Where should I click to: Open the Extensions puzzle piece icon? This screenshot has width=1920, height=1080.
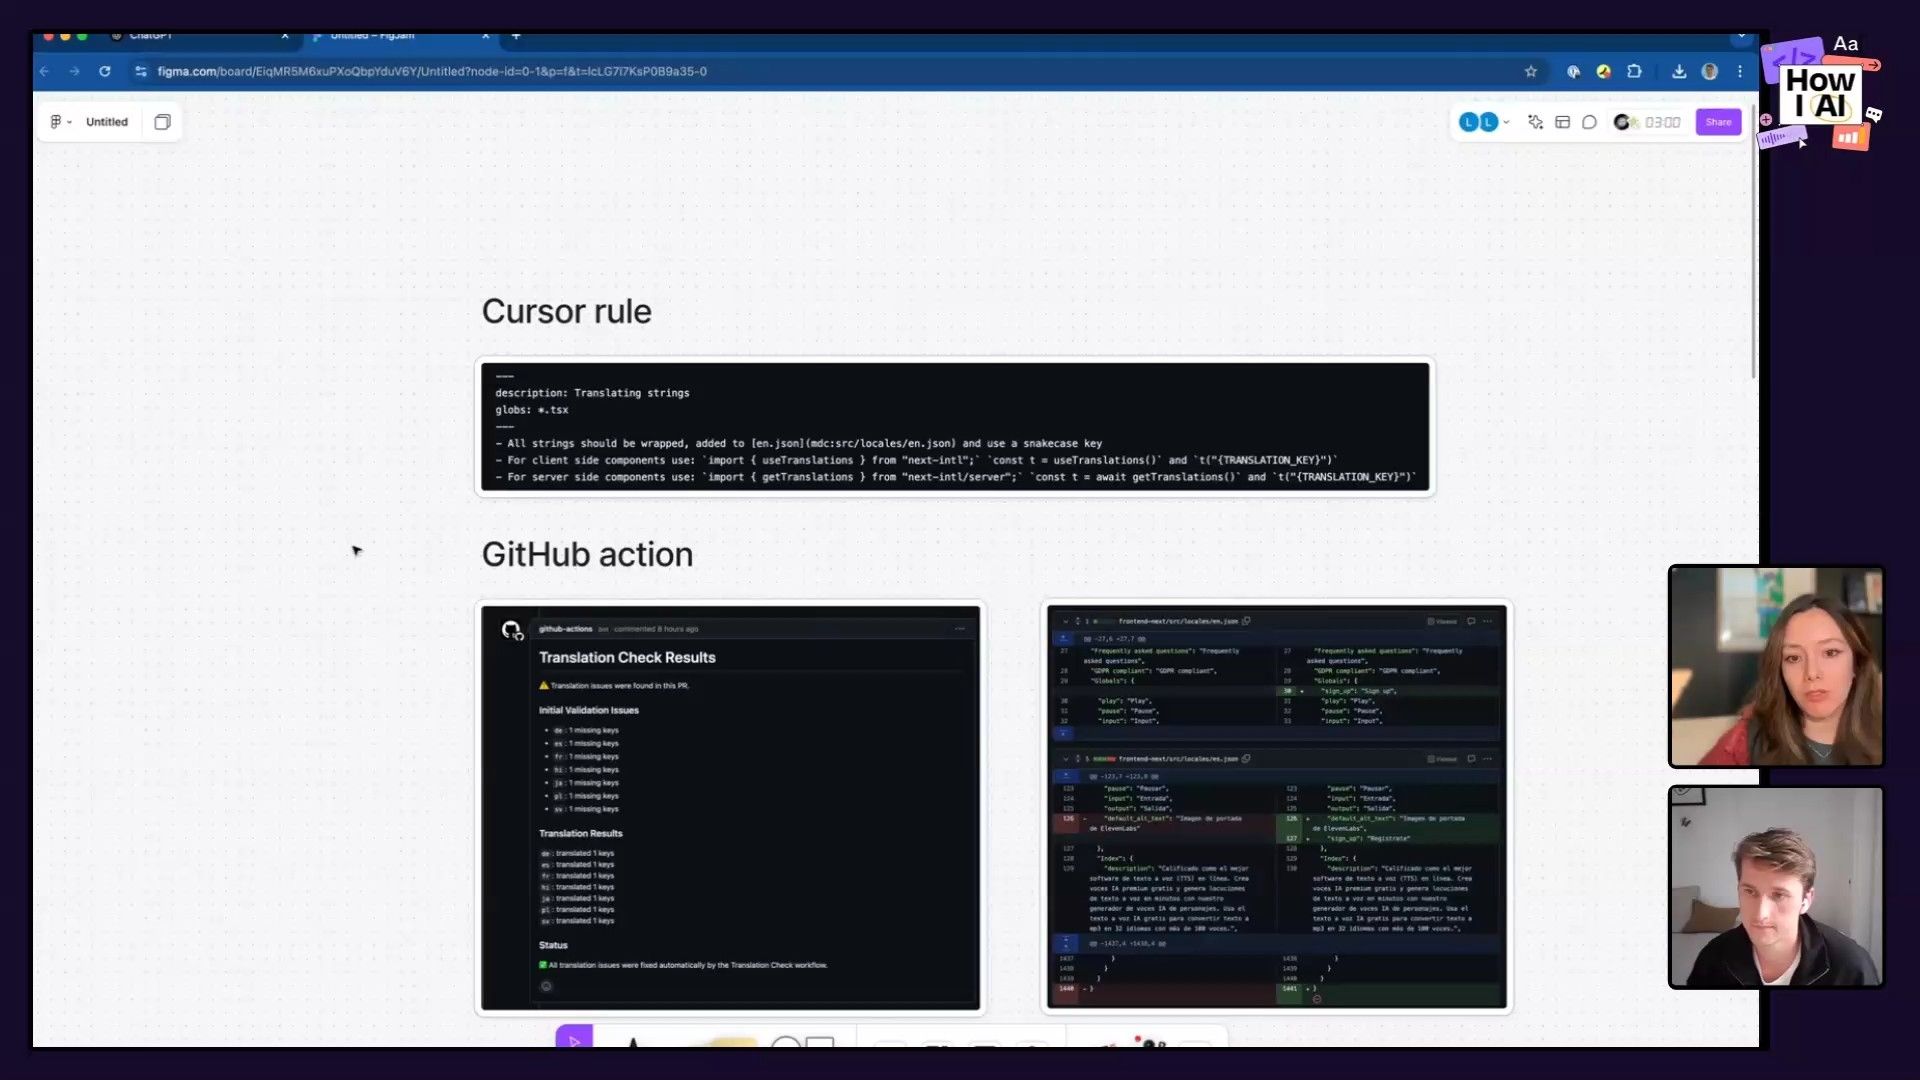tap(1634, 71)
